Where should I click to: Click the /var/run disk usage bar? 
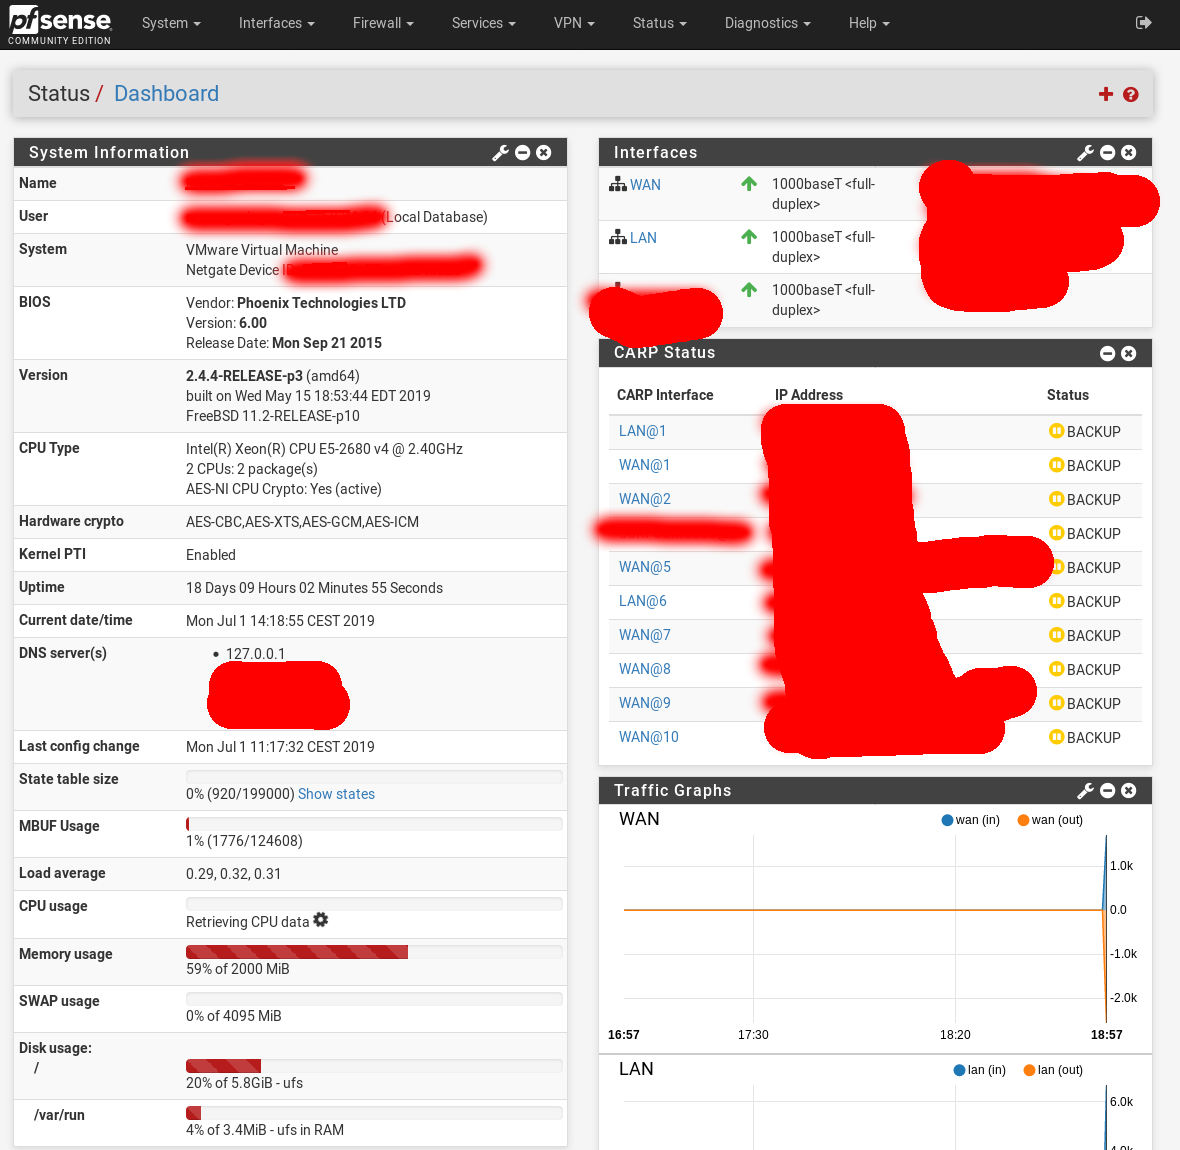click(374, 1112)
